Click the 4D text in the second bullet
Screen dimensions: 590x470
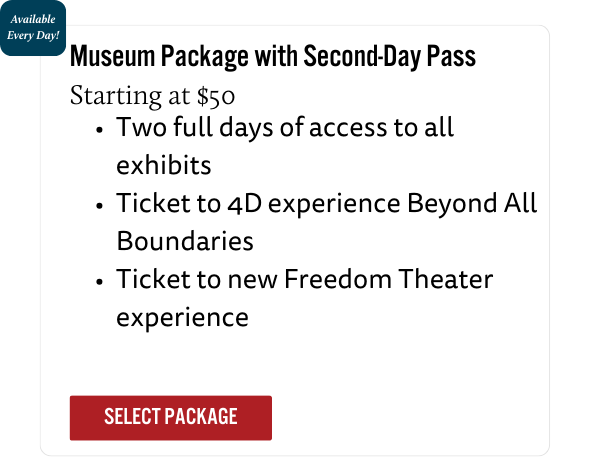pos(245,204)
